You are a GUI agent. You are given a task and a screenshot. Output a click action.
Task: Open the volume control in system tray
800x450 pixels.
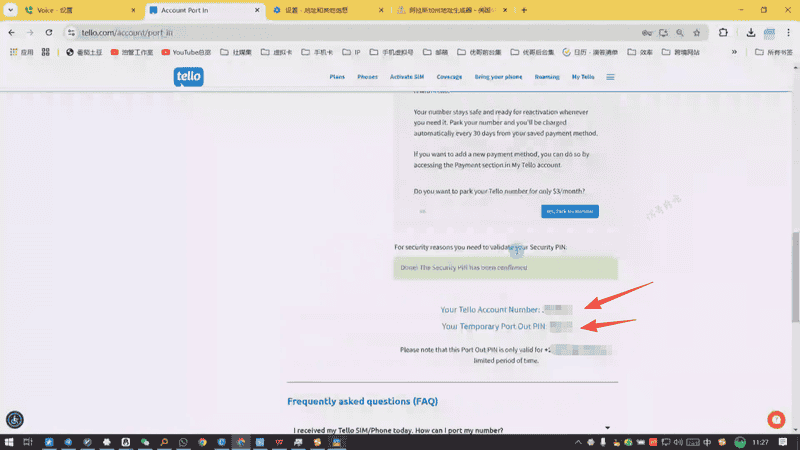[678, 442]
